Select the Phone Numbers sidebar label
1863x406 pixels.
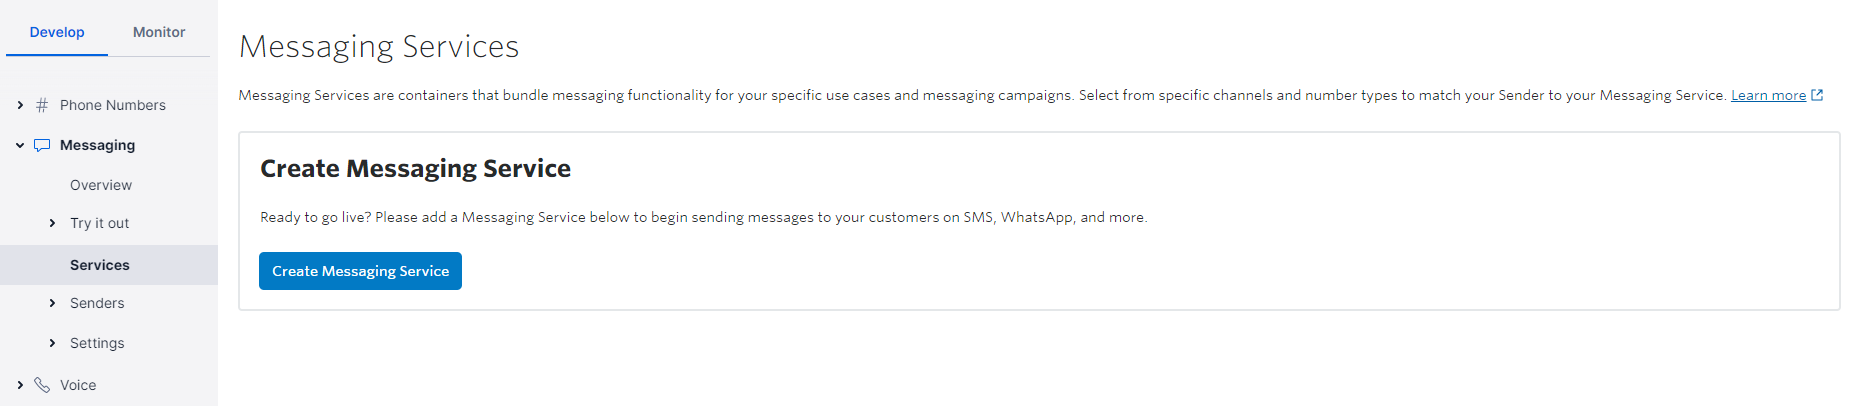pos(113,105)
